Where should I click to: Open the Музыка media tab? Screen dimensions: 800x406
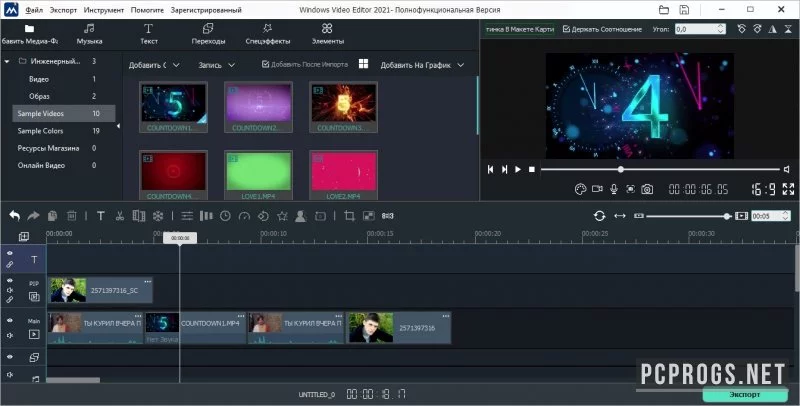[89, 34]
